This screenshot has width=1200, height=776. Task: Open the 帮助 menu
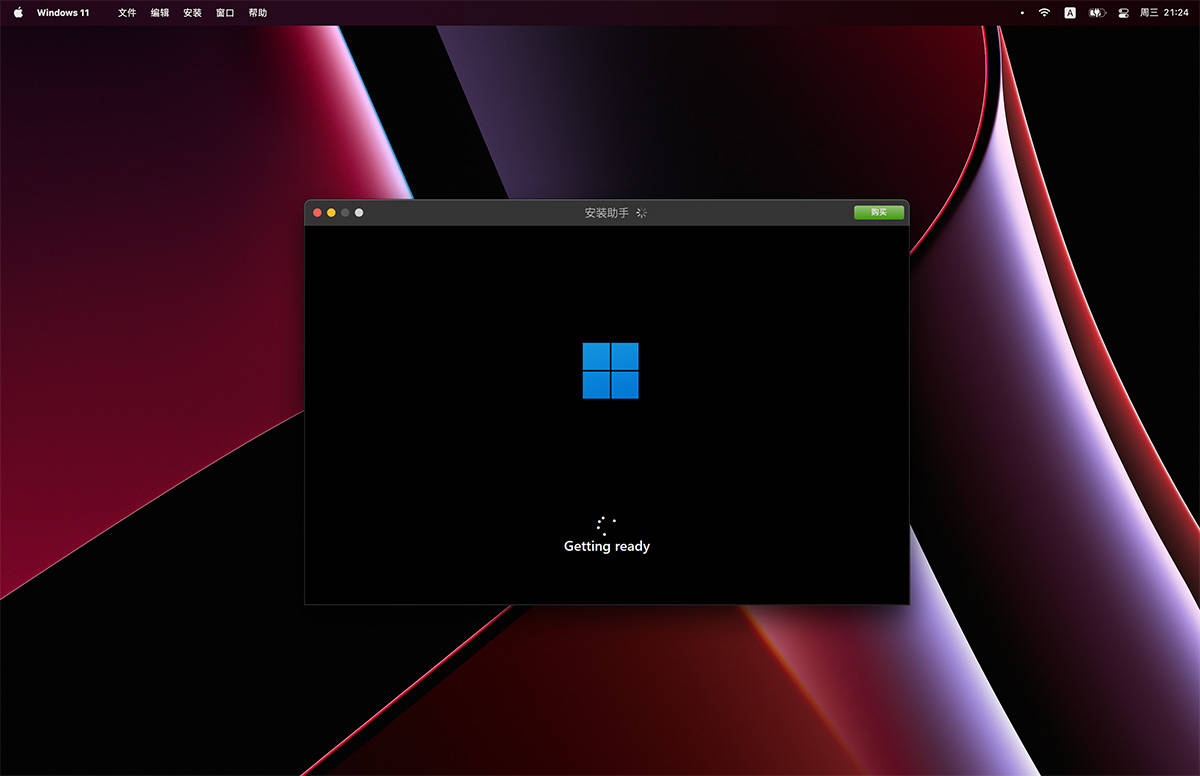click(258, 13)
